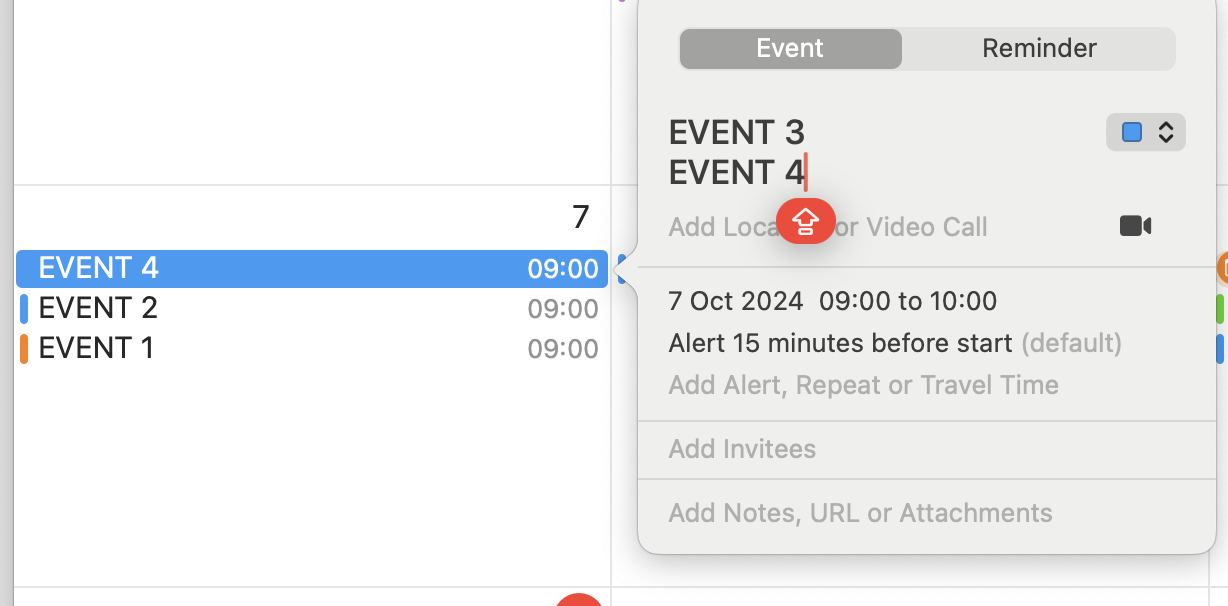Switch to the Event tab
The image size is (1228, 606).
(789, 47)
